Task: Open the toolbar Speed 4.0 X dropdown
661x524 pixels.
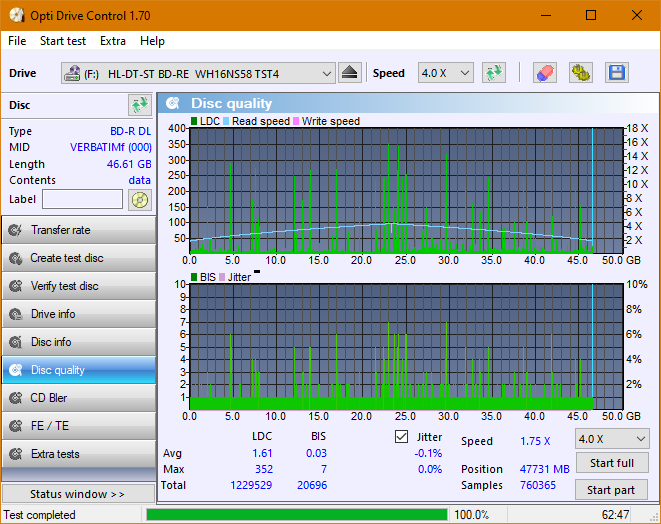Action: tap(446, 73)
